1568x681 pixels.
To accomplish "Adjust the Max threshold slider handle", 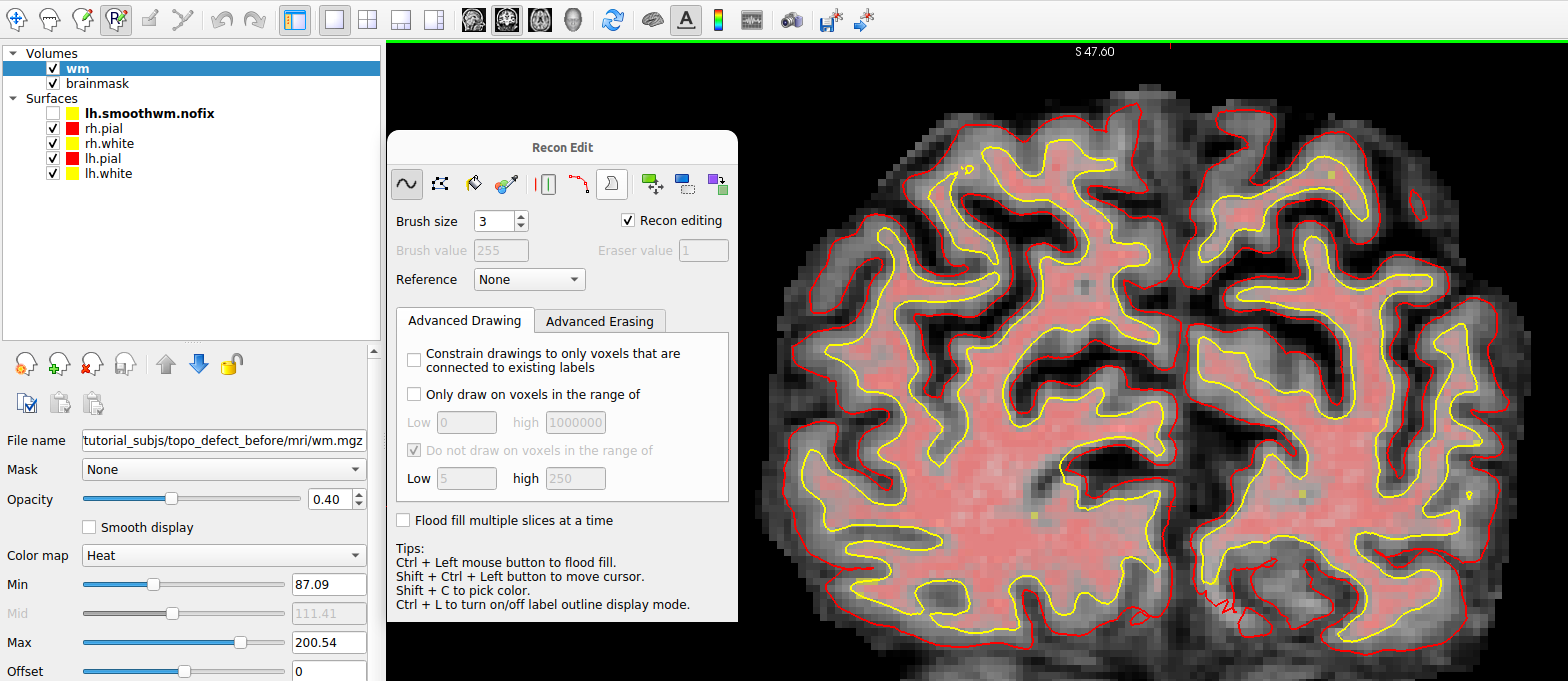I will (x=240, y=642).
